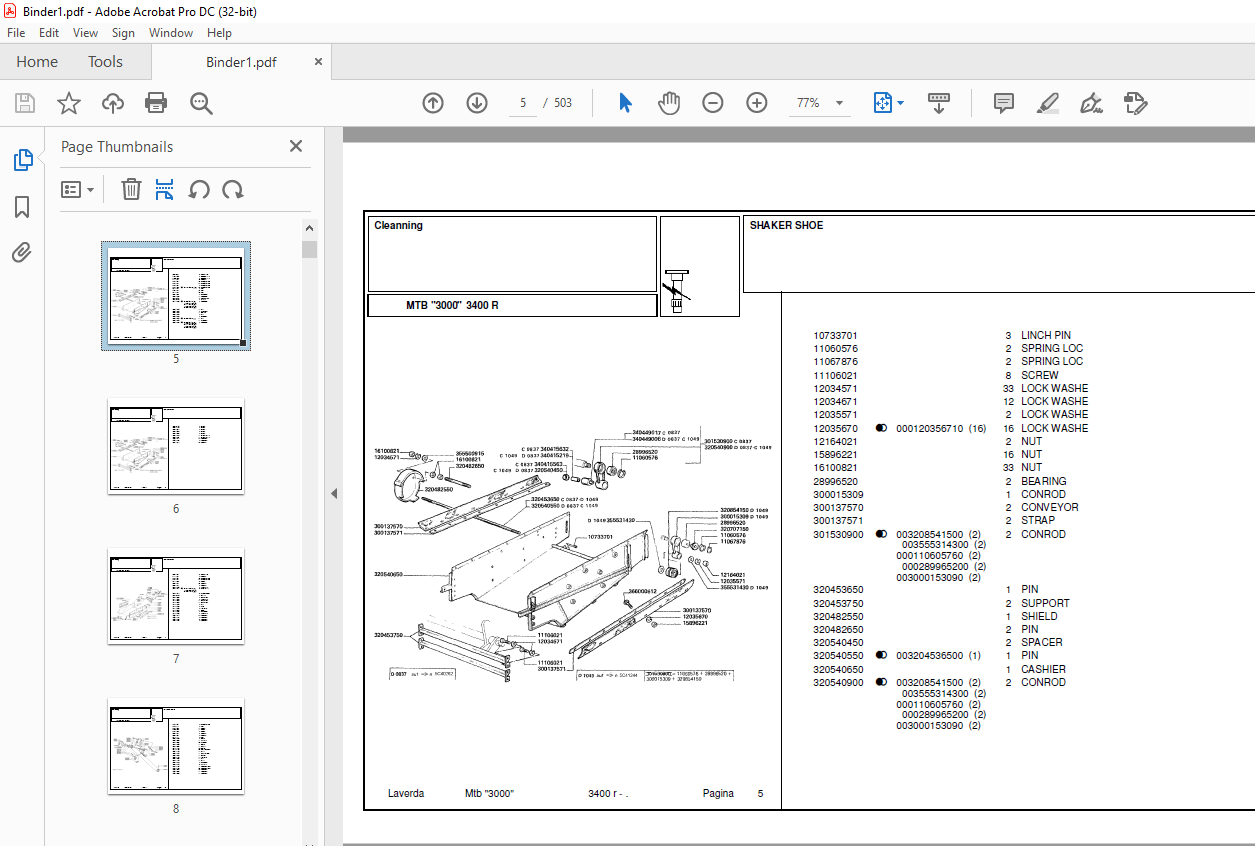Expand the fit page options dropdown

[889, 103]
